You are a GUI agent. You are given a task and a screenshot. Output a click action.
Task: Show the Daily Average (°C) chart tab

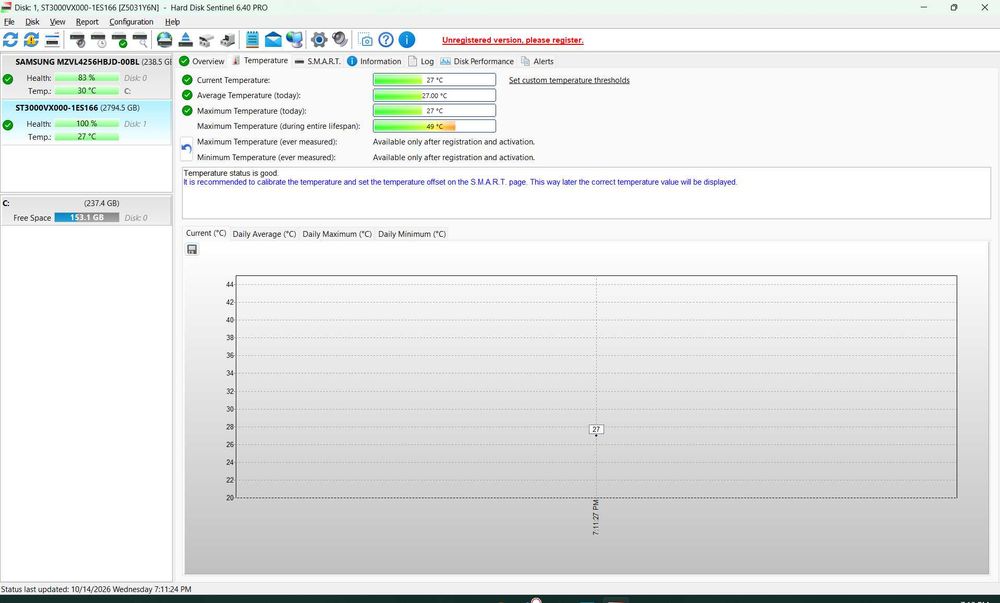264,234
